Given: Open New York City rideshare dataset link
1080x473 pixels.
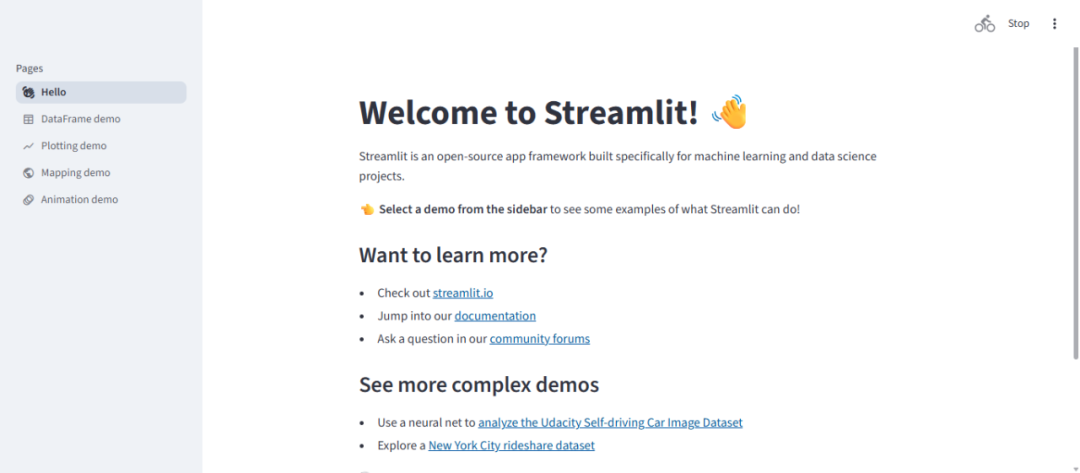Looking at the screenshot, I should point(511,445).
